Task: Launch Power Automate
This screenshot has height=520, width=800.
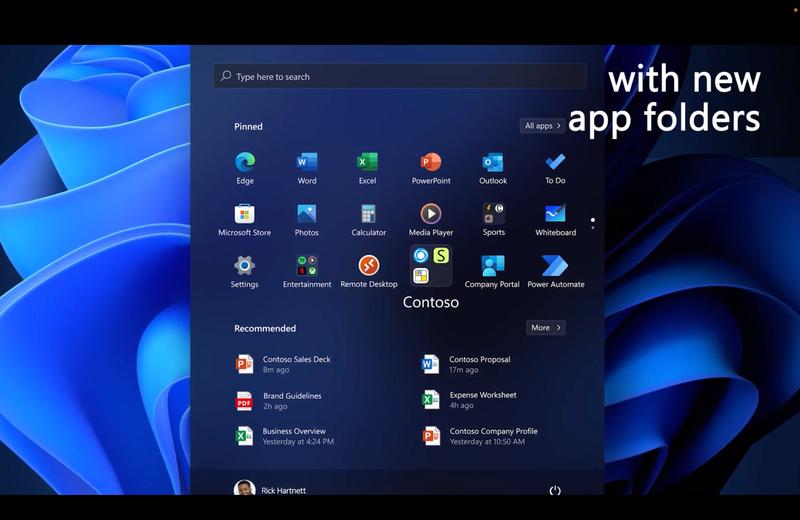Action: point(556,272)
